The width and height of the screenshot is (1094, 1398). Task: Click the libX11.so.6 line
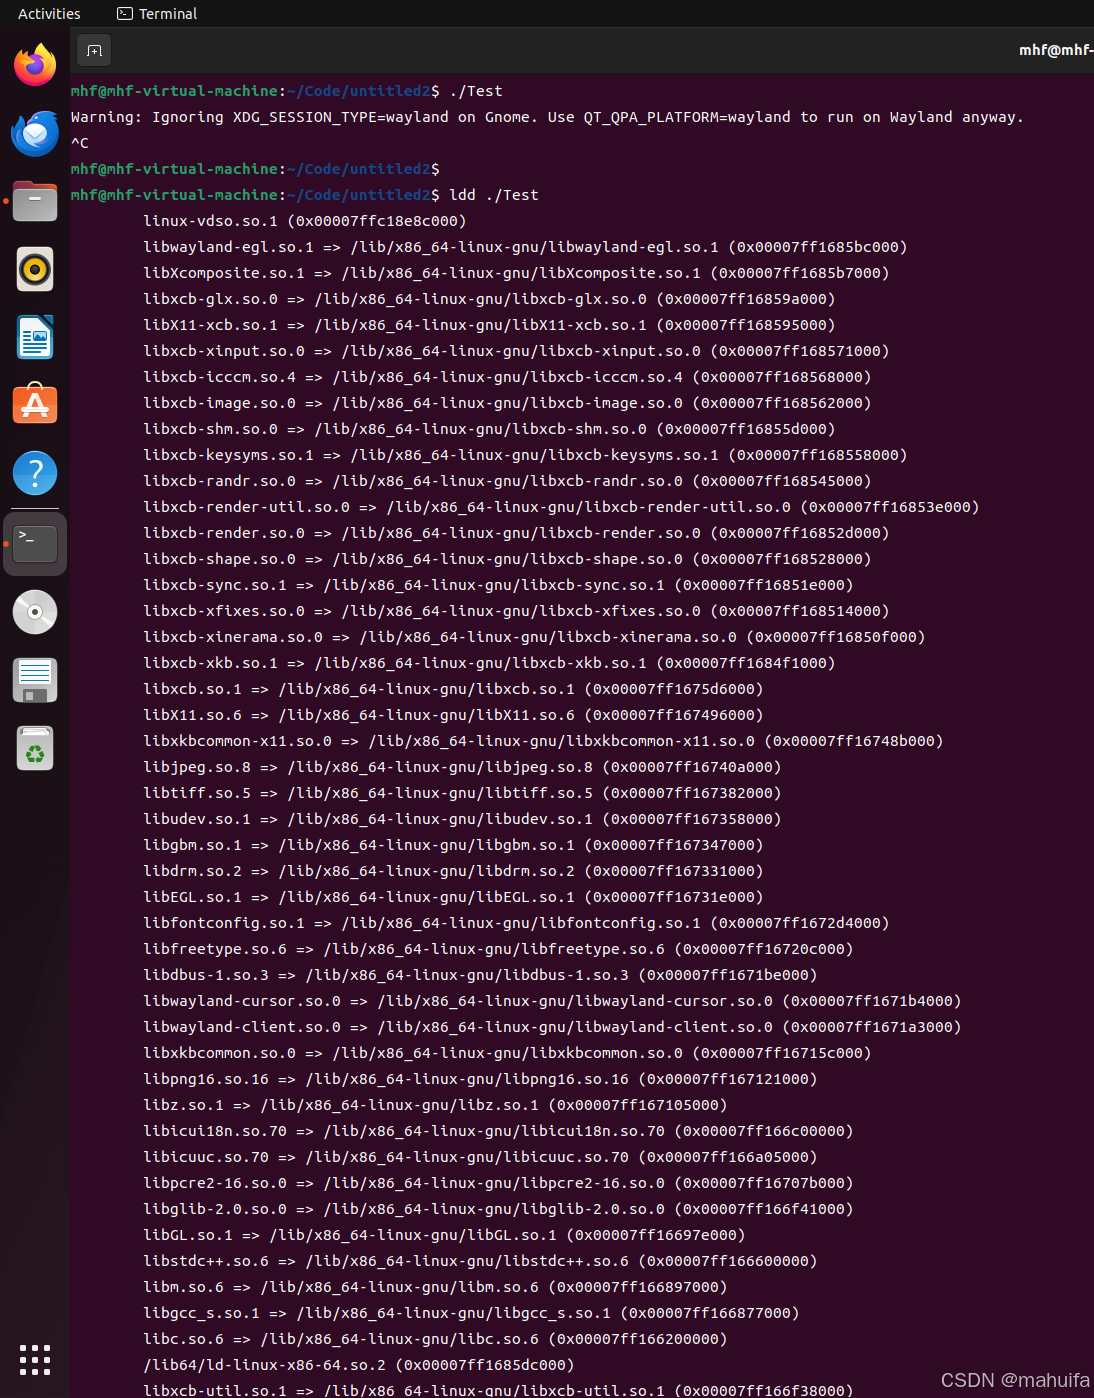coord(453,715)
